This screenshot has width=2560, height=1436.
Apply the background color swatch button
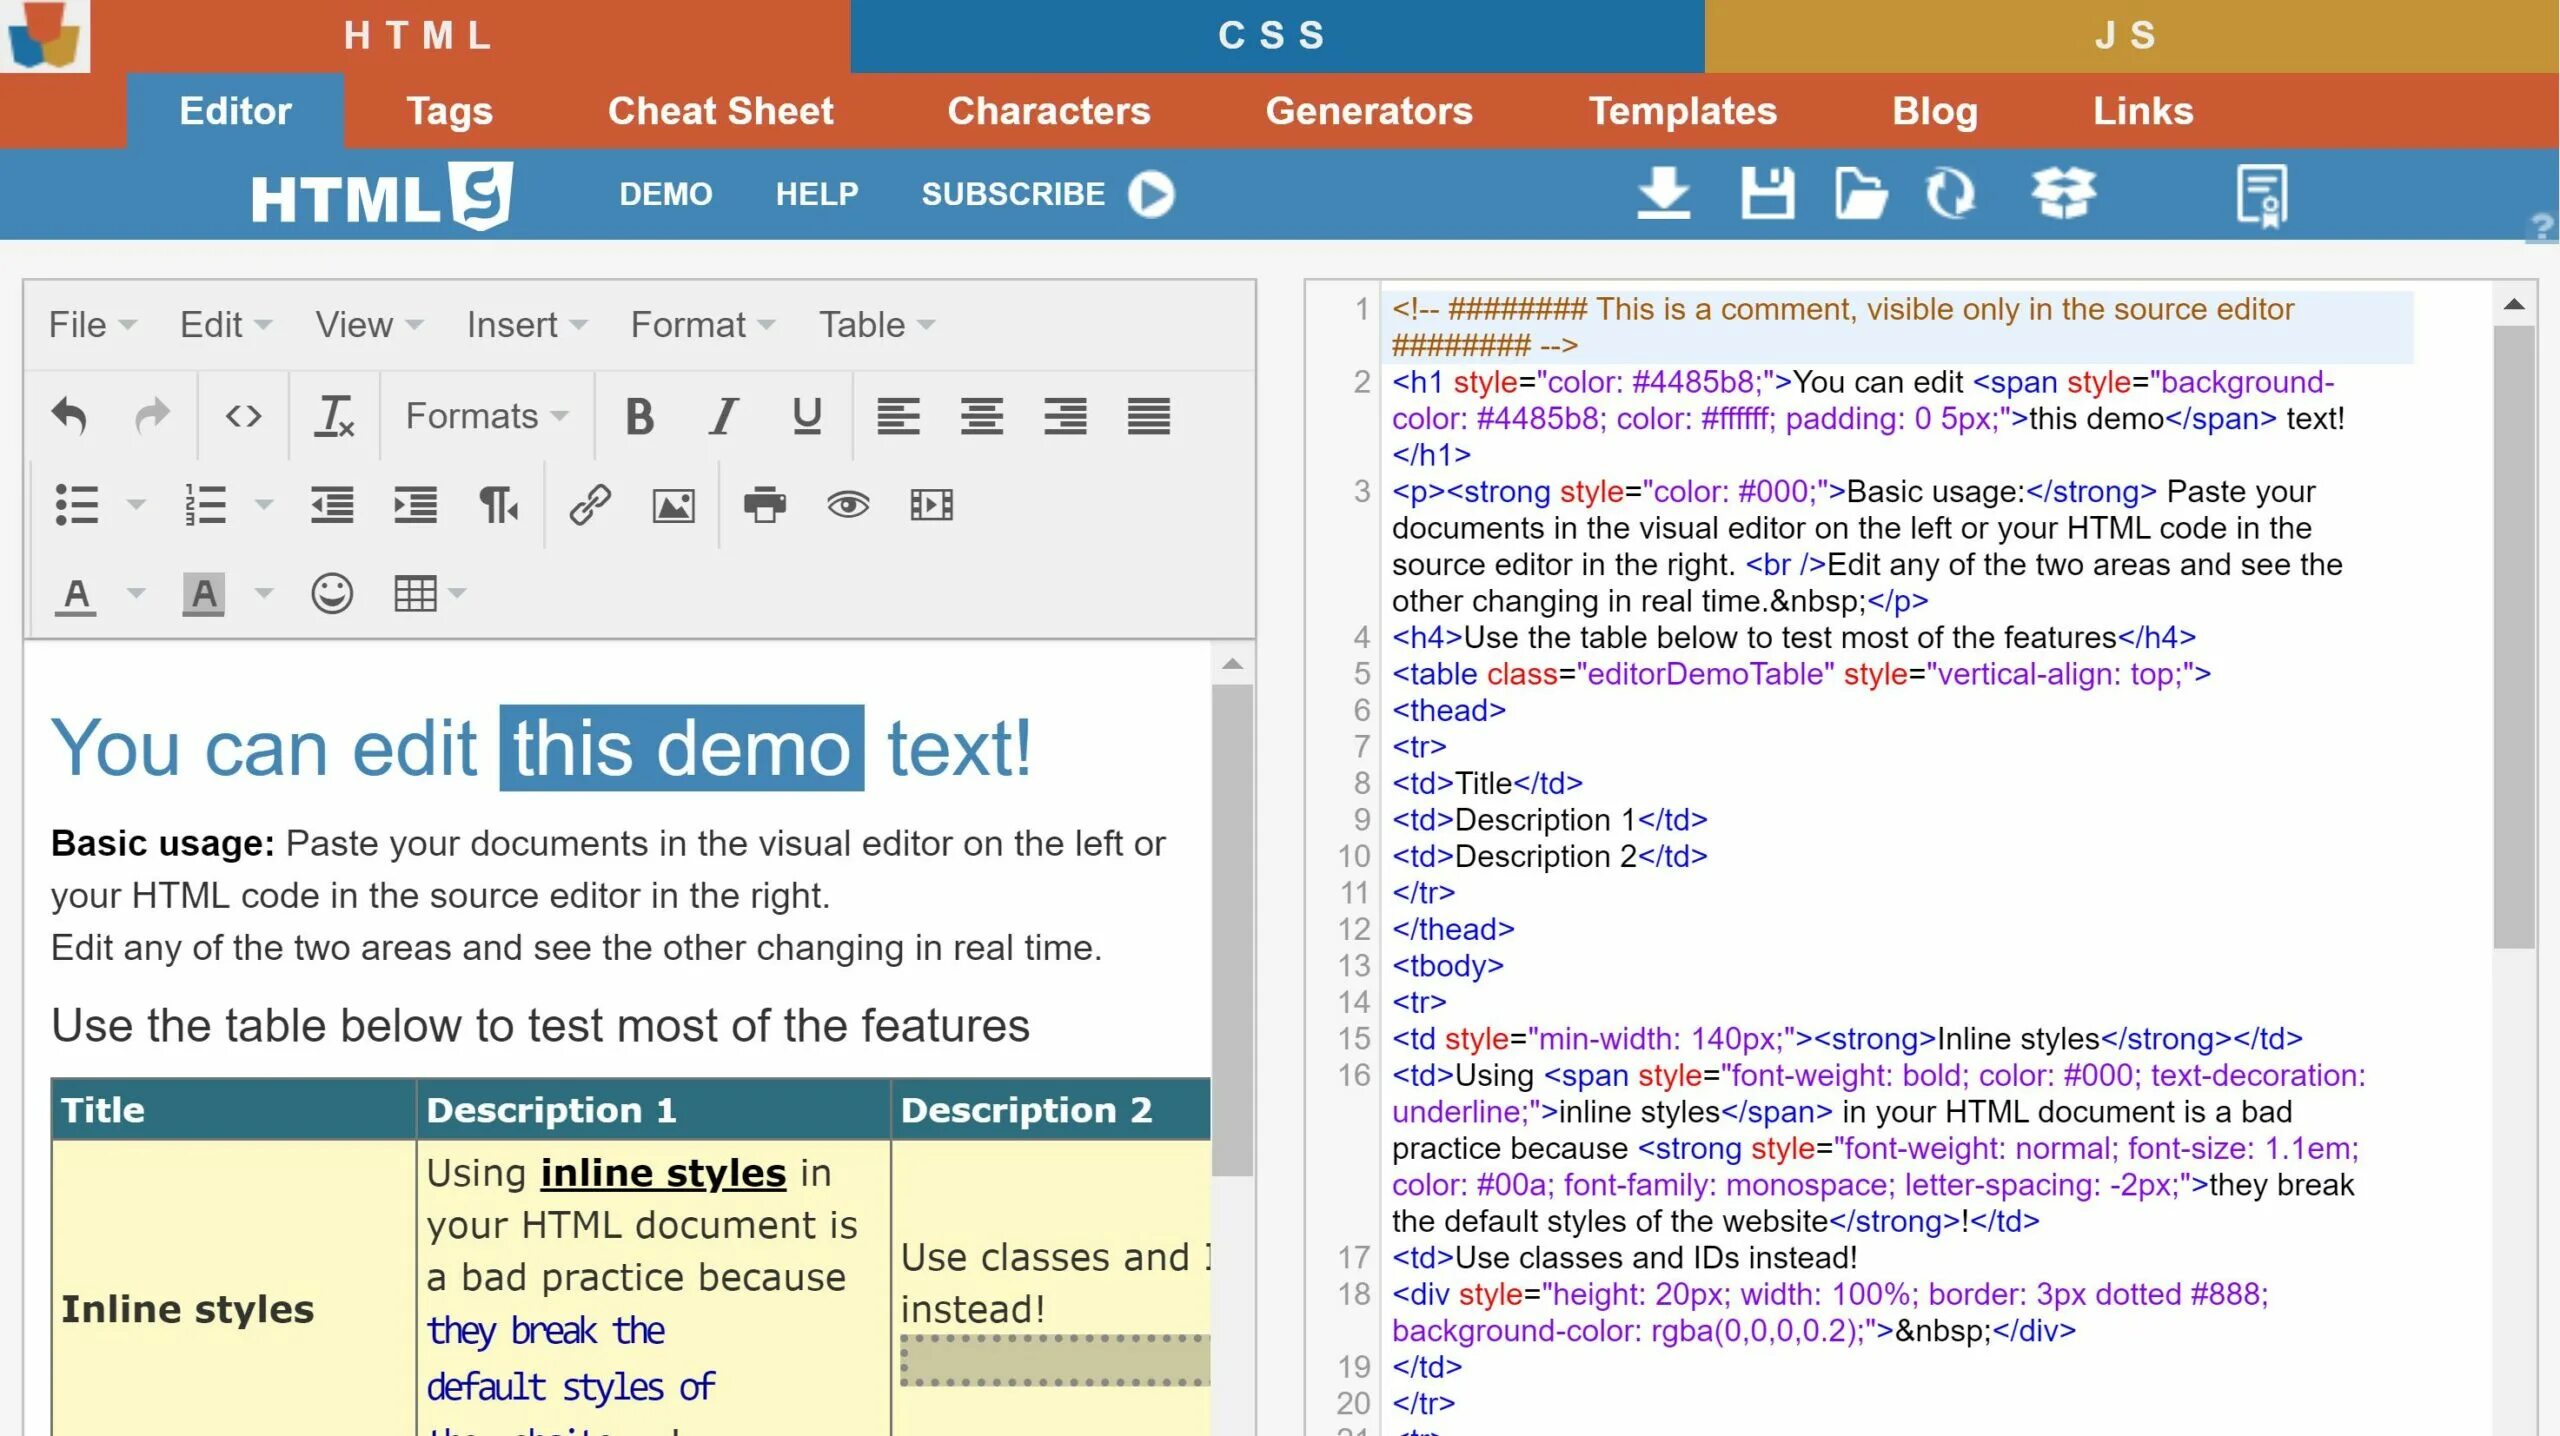pos(203,594)
